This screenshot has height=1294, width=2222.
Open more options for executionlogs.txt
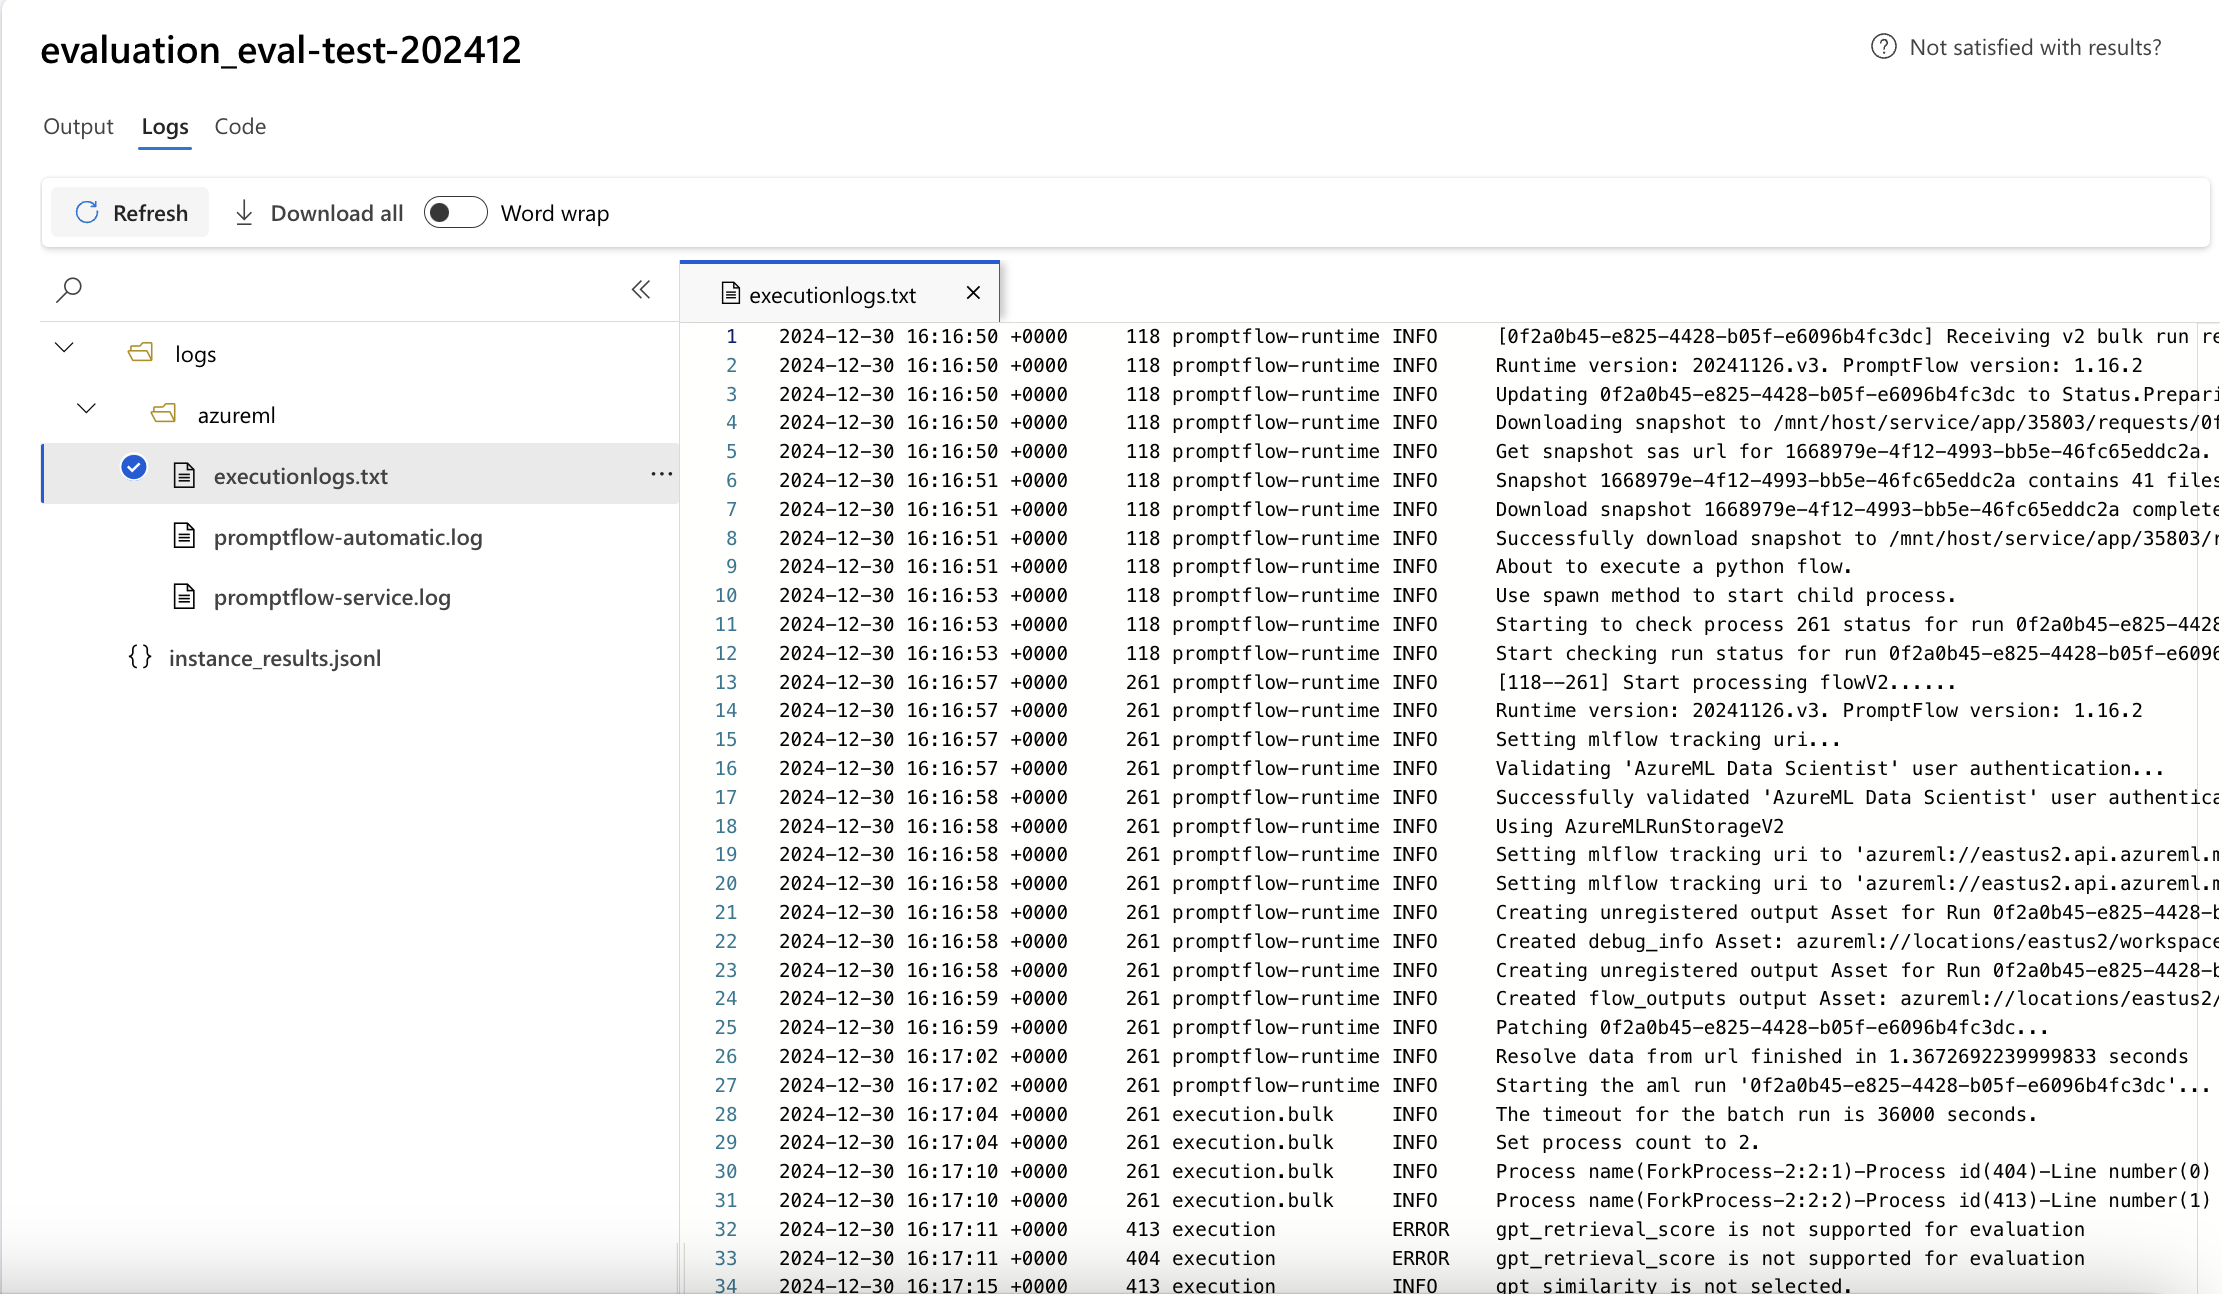click(x=661, y=474)
